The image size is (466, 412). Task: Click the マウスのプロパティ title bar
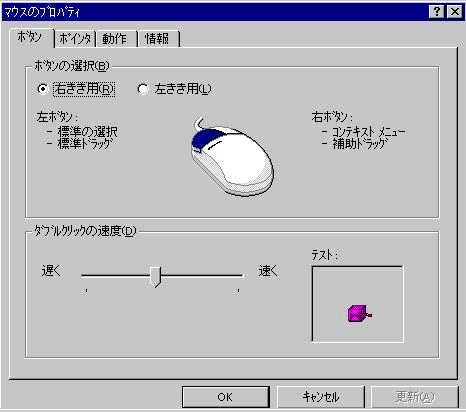click(213, 12)
